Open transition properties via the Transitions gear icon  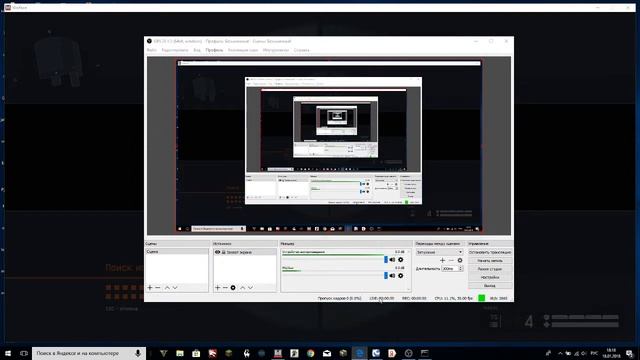pyautogui.click(x=460, y=260)
